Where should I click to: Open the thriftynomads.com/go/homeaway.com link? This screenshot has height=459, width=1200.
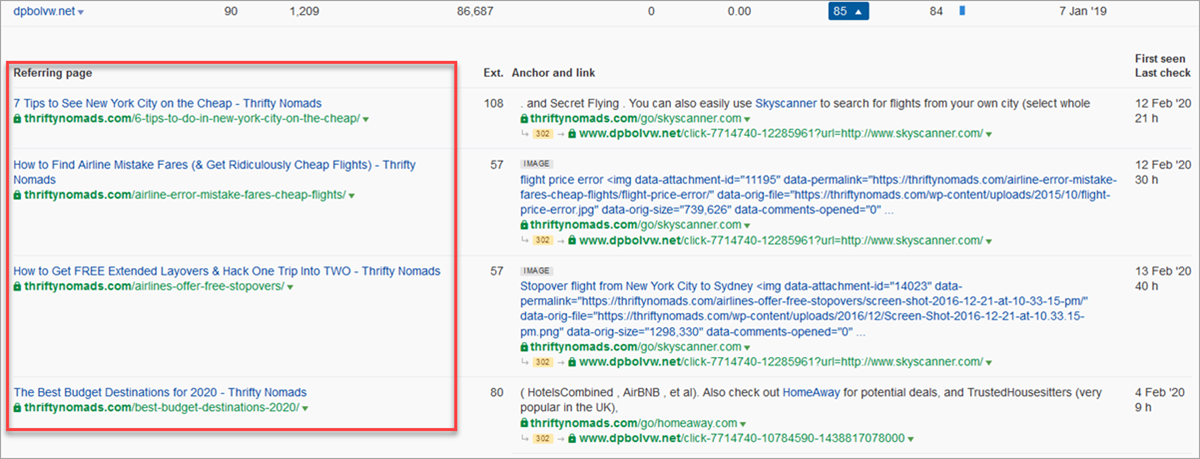click(635, 423)
